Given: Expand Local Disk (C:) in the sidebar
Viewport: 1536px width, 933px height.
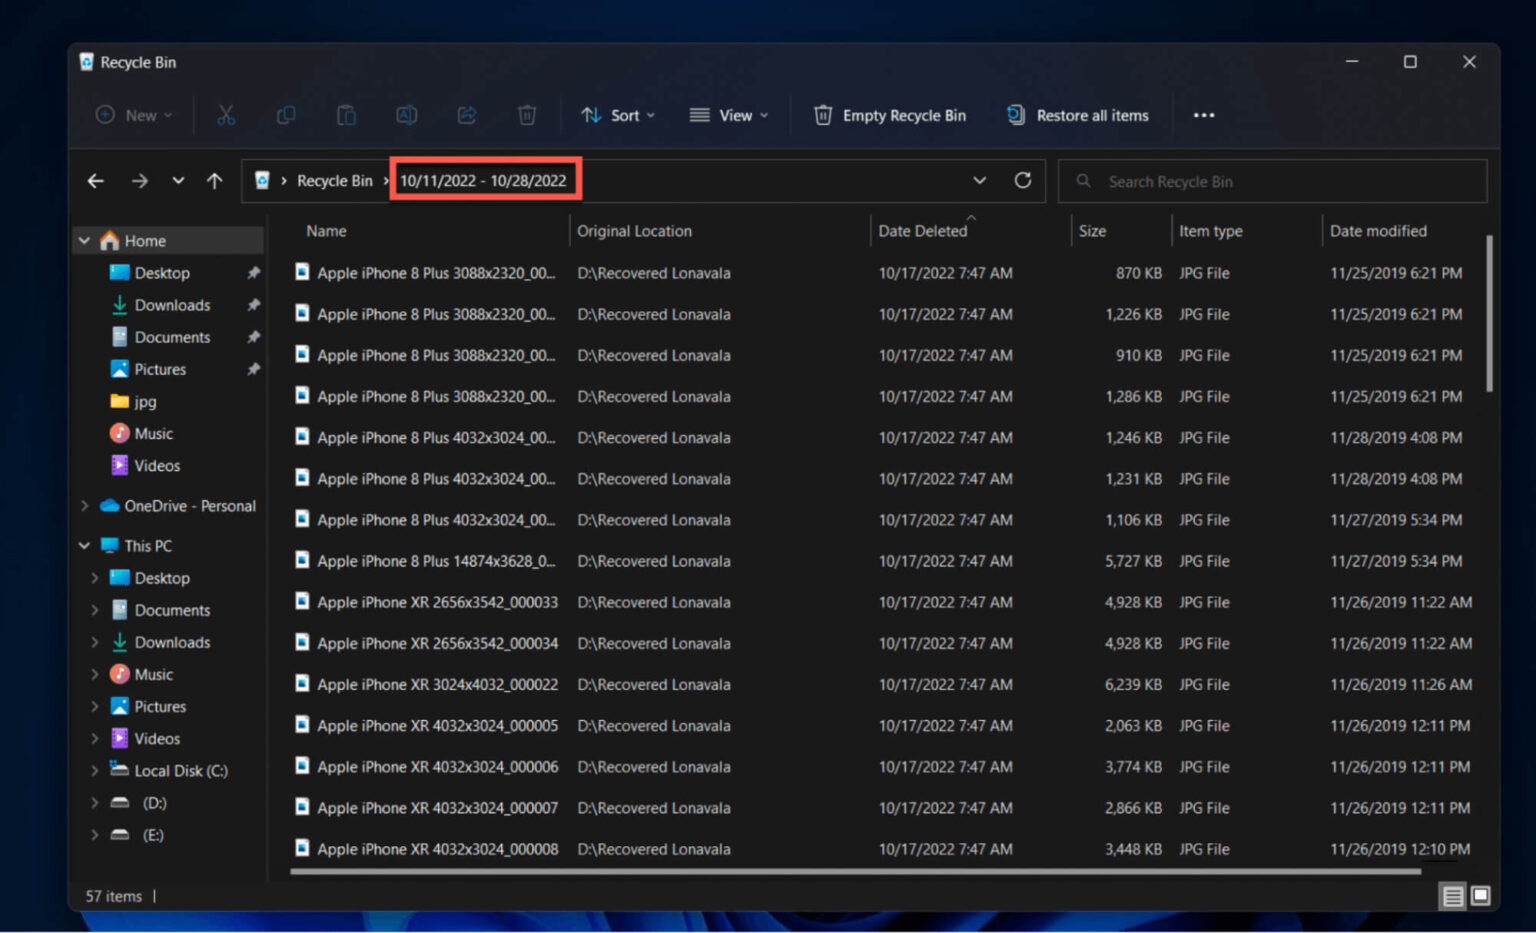Looking at the screenshot, I should click(93, 770).
